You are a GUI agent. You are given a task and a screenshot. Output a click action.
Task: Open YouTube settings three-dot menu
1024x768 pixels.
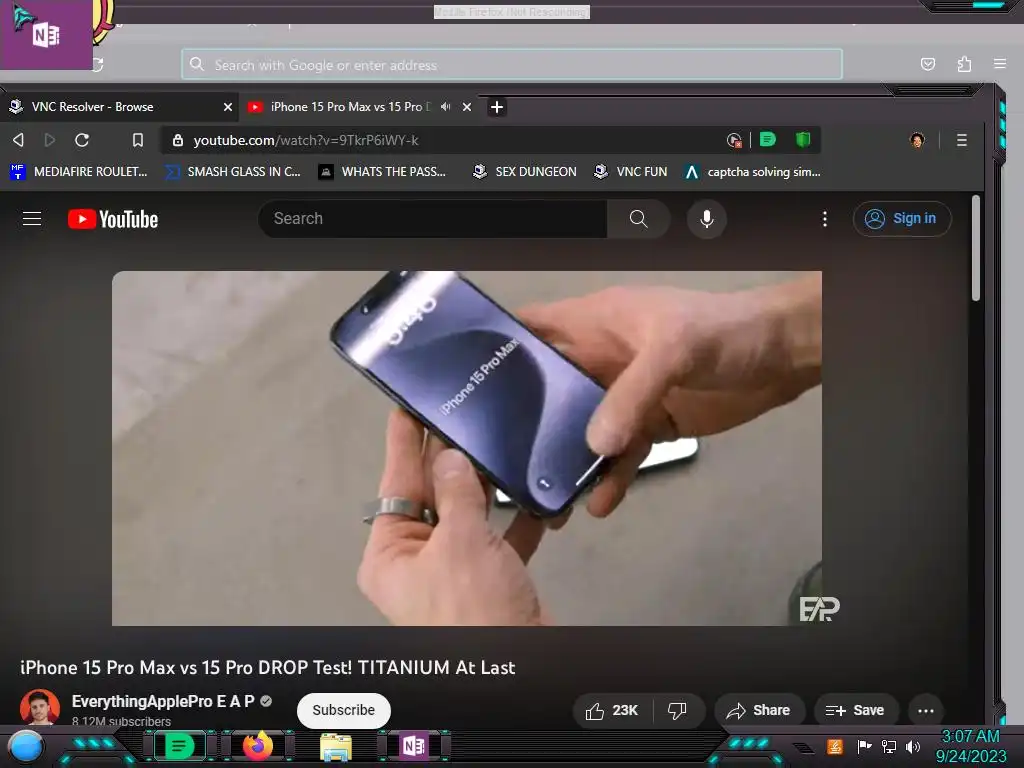(825, 219)
